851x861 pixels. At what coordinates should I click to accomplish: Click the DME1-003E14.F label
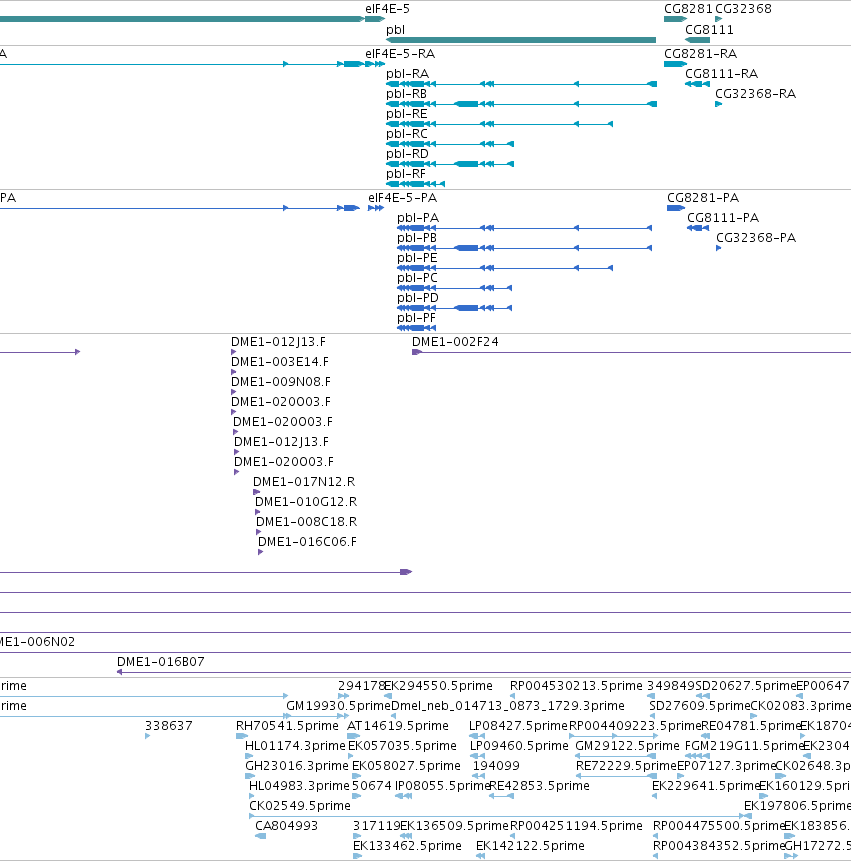(279, 362)
